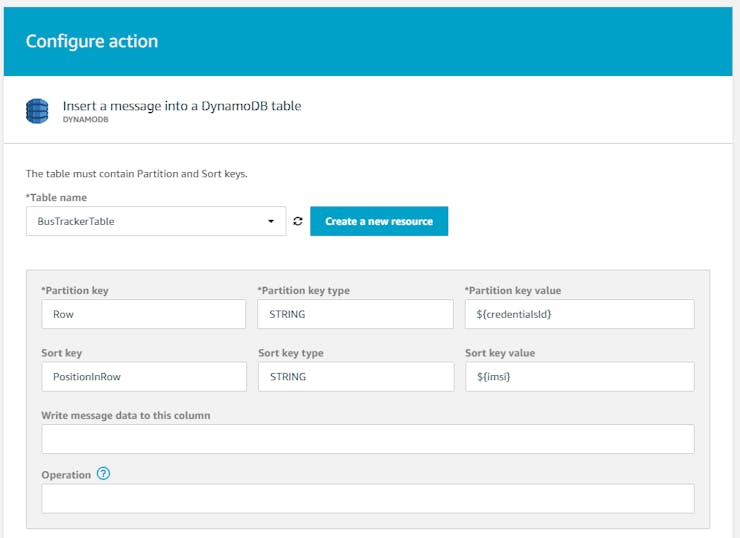Select the Insert a message into DynamoDB heading
This screenshot has width=740, height=538.
tap(182, 105)
